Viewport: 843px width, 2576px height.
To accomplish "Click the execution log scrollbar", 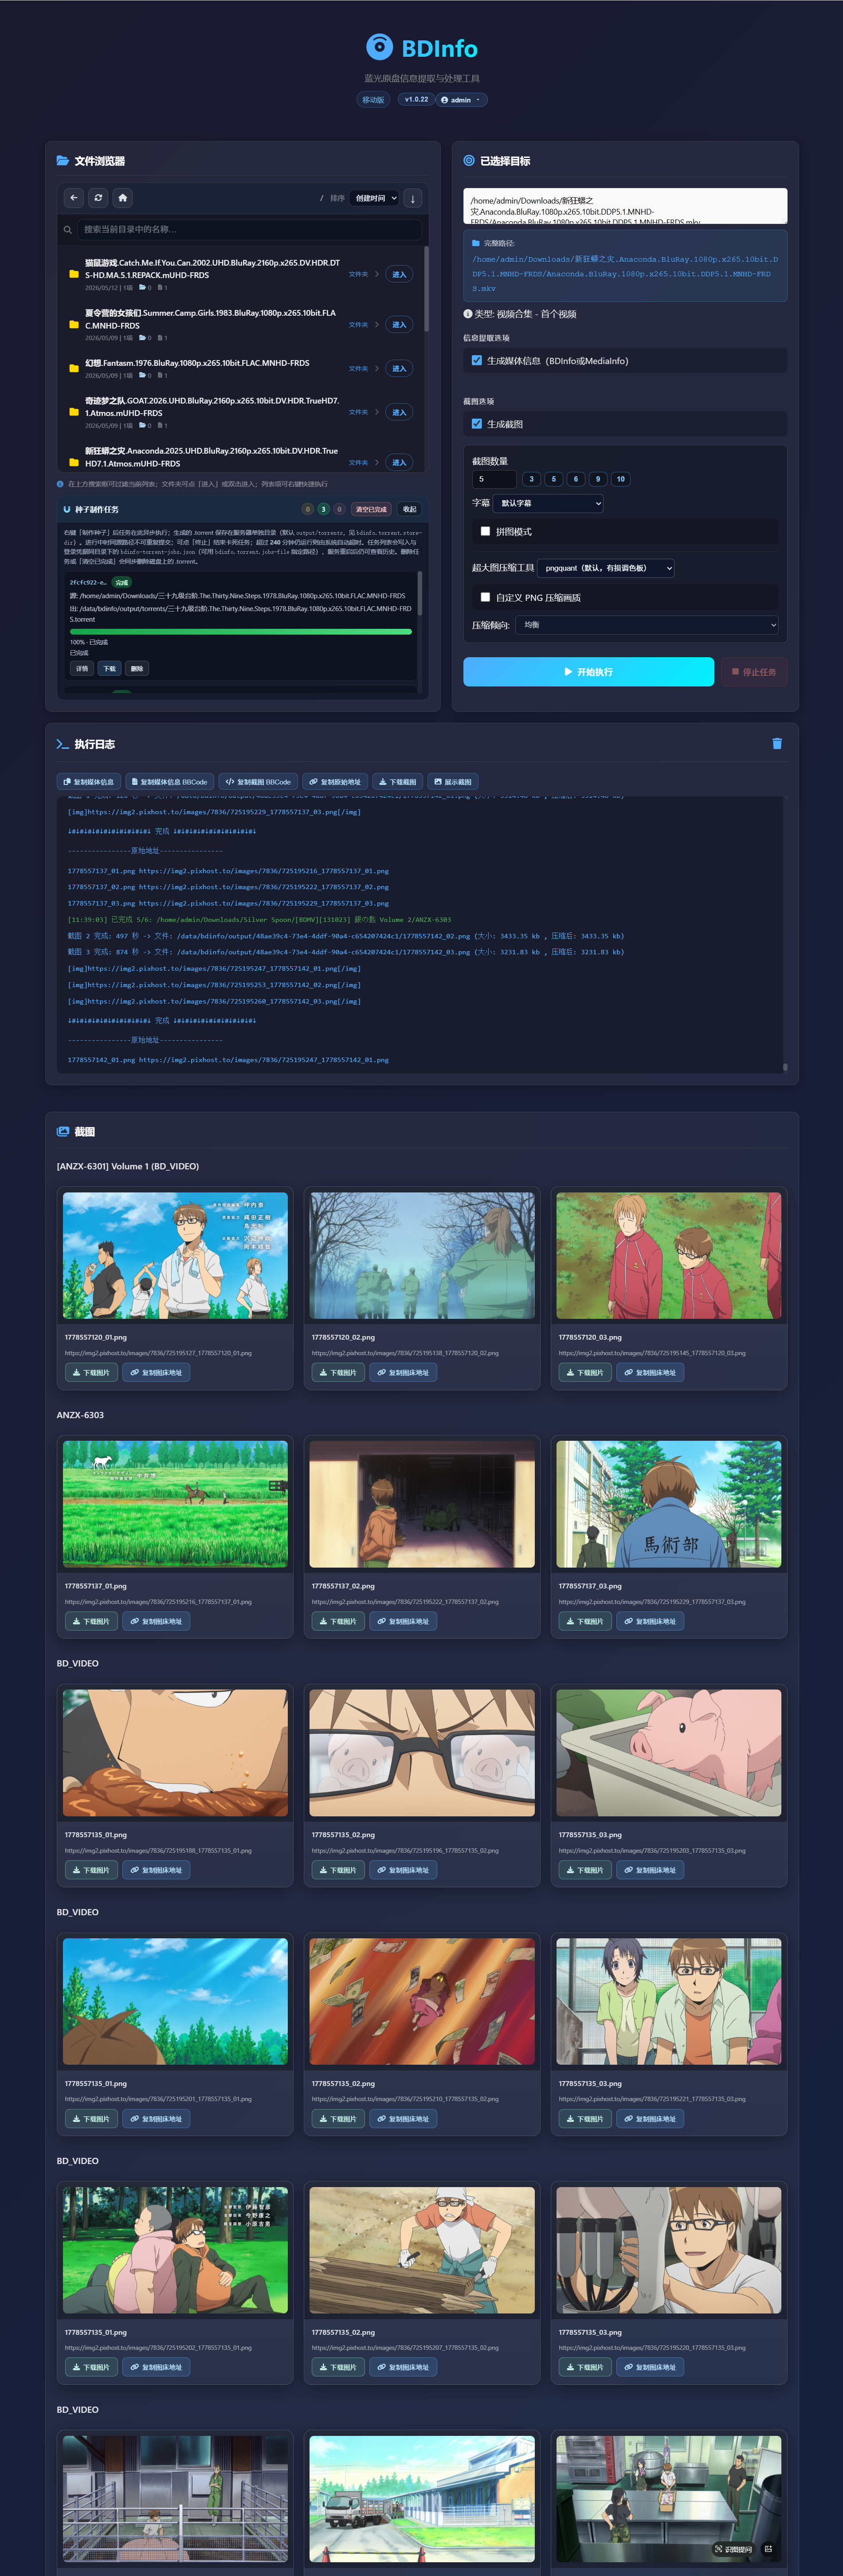I will pos(785,1067).
